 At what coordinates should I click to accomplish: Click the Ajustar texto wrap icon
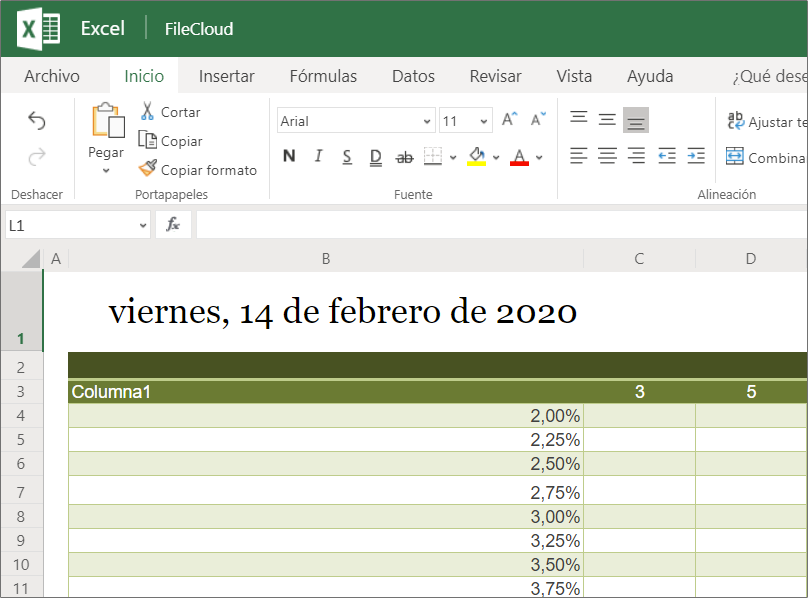pyautogui.click(x=735, y=121)
